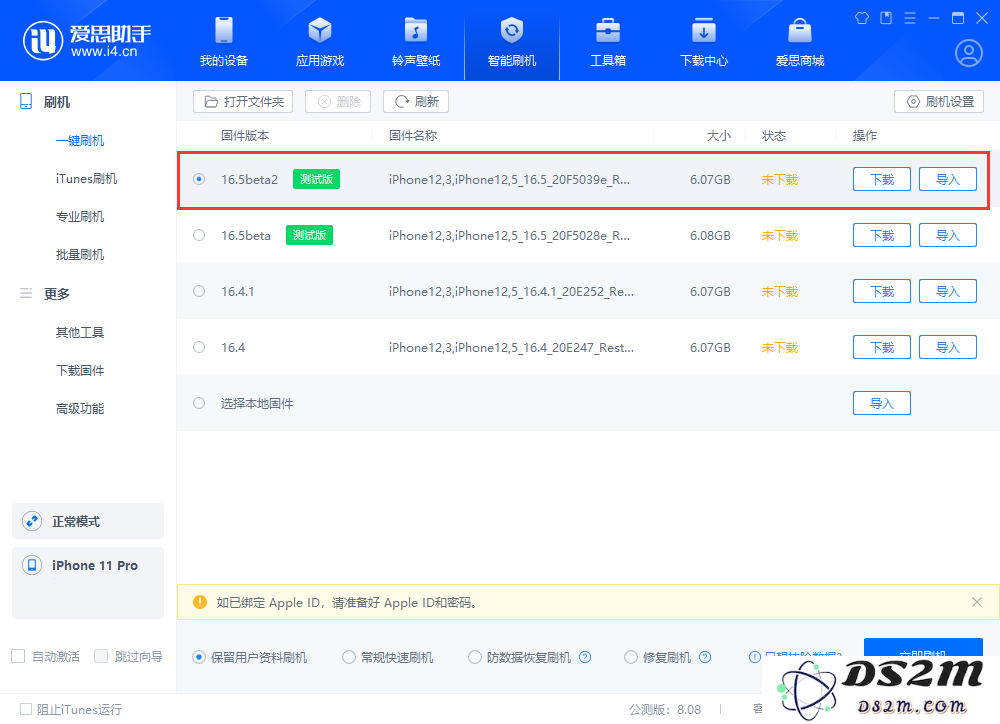Download the 16.4 firmware
This screenshot has width=1000, height=724.
882,347
